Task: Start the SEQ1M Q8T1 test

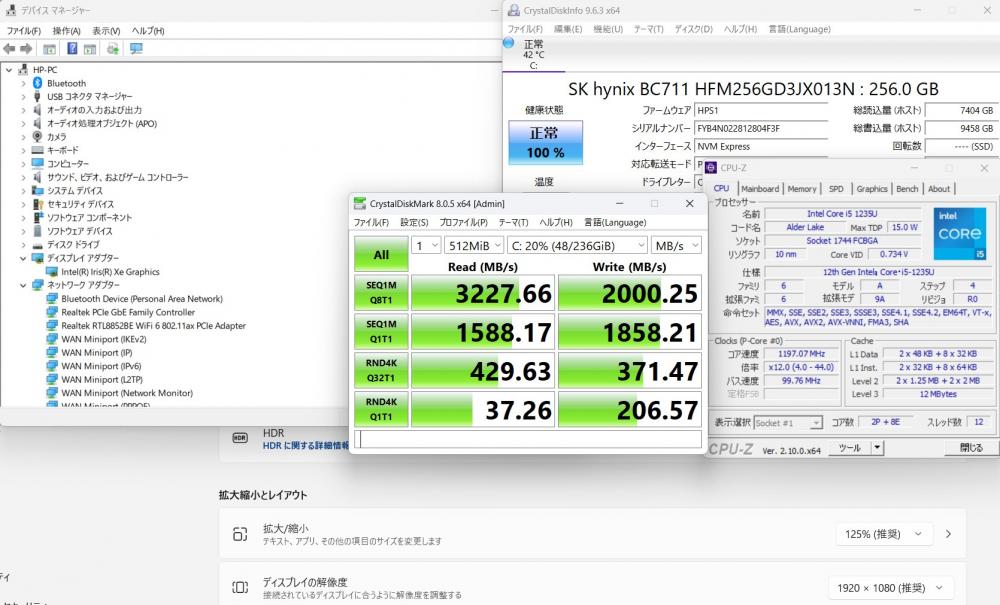Action: 381,293
